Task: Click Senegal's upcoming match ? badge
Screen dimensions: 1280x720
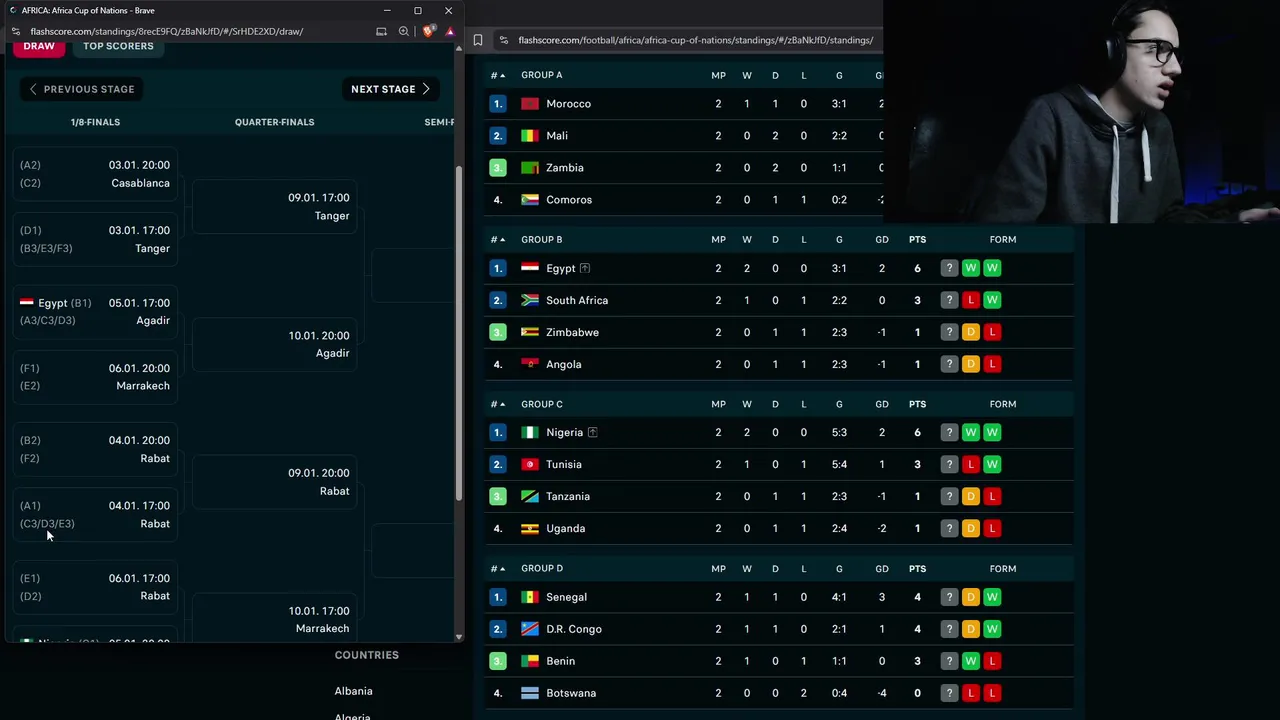Action: click(x=949, y=597)
